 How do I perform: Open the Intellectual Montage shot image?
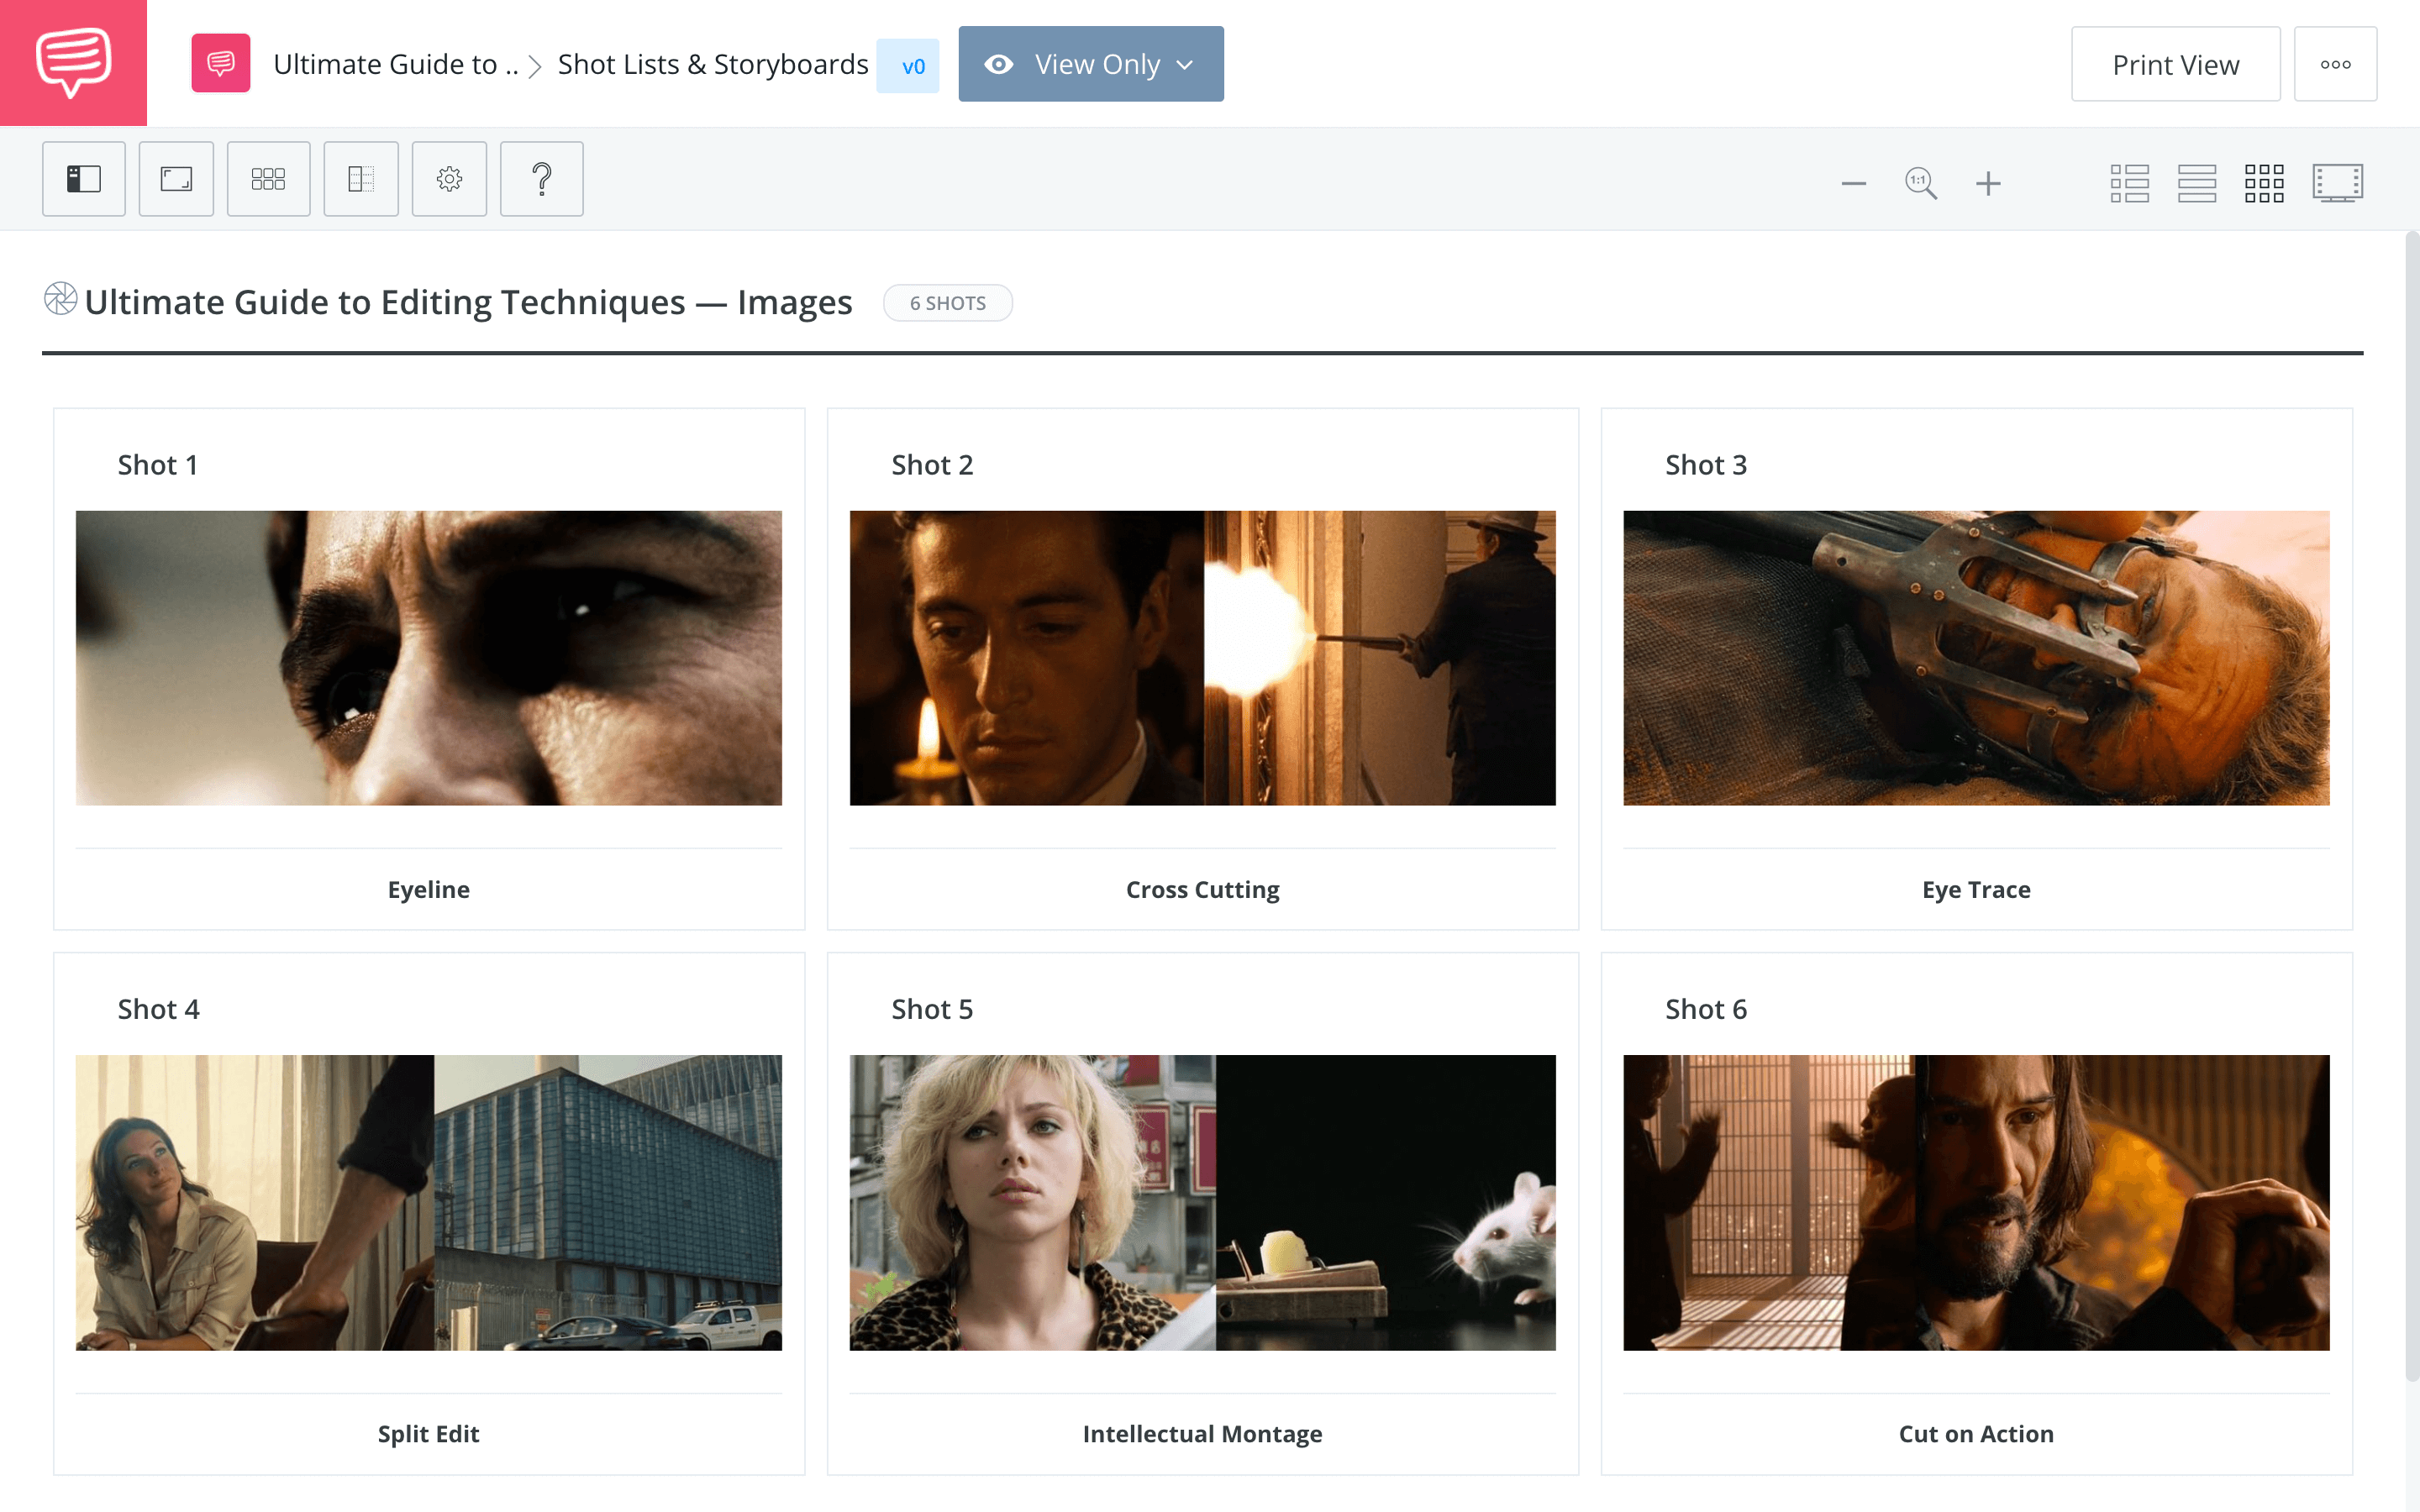[1203, 1202]
